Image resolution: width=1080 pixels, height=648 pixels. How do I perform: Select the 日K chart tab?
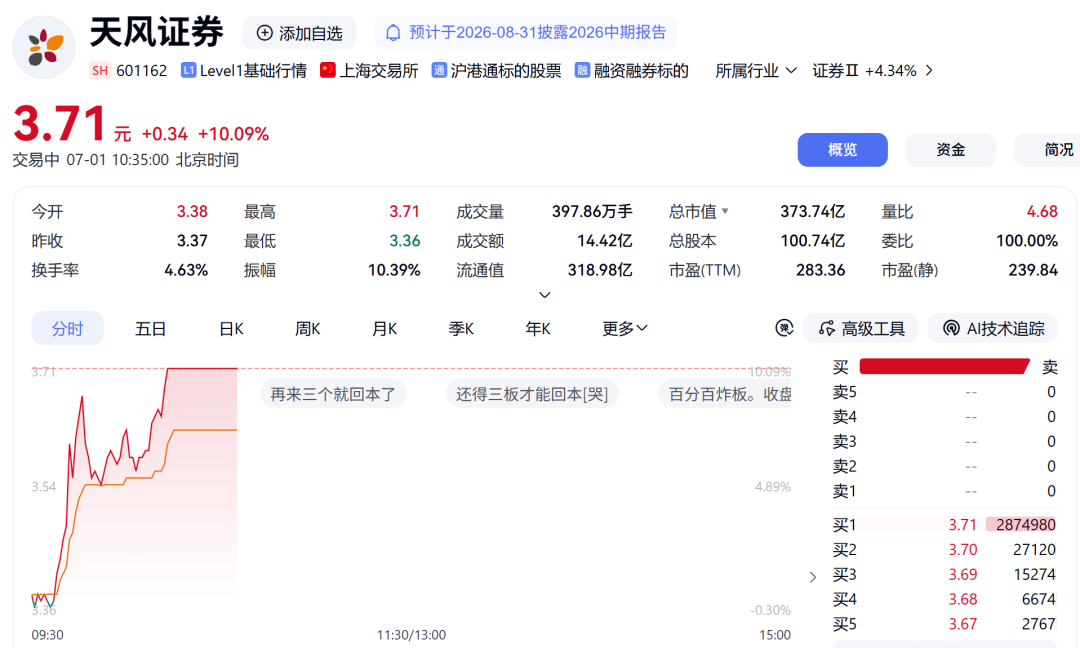point(231,328)
